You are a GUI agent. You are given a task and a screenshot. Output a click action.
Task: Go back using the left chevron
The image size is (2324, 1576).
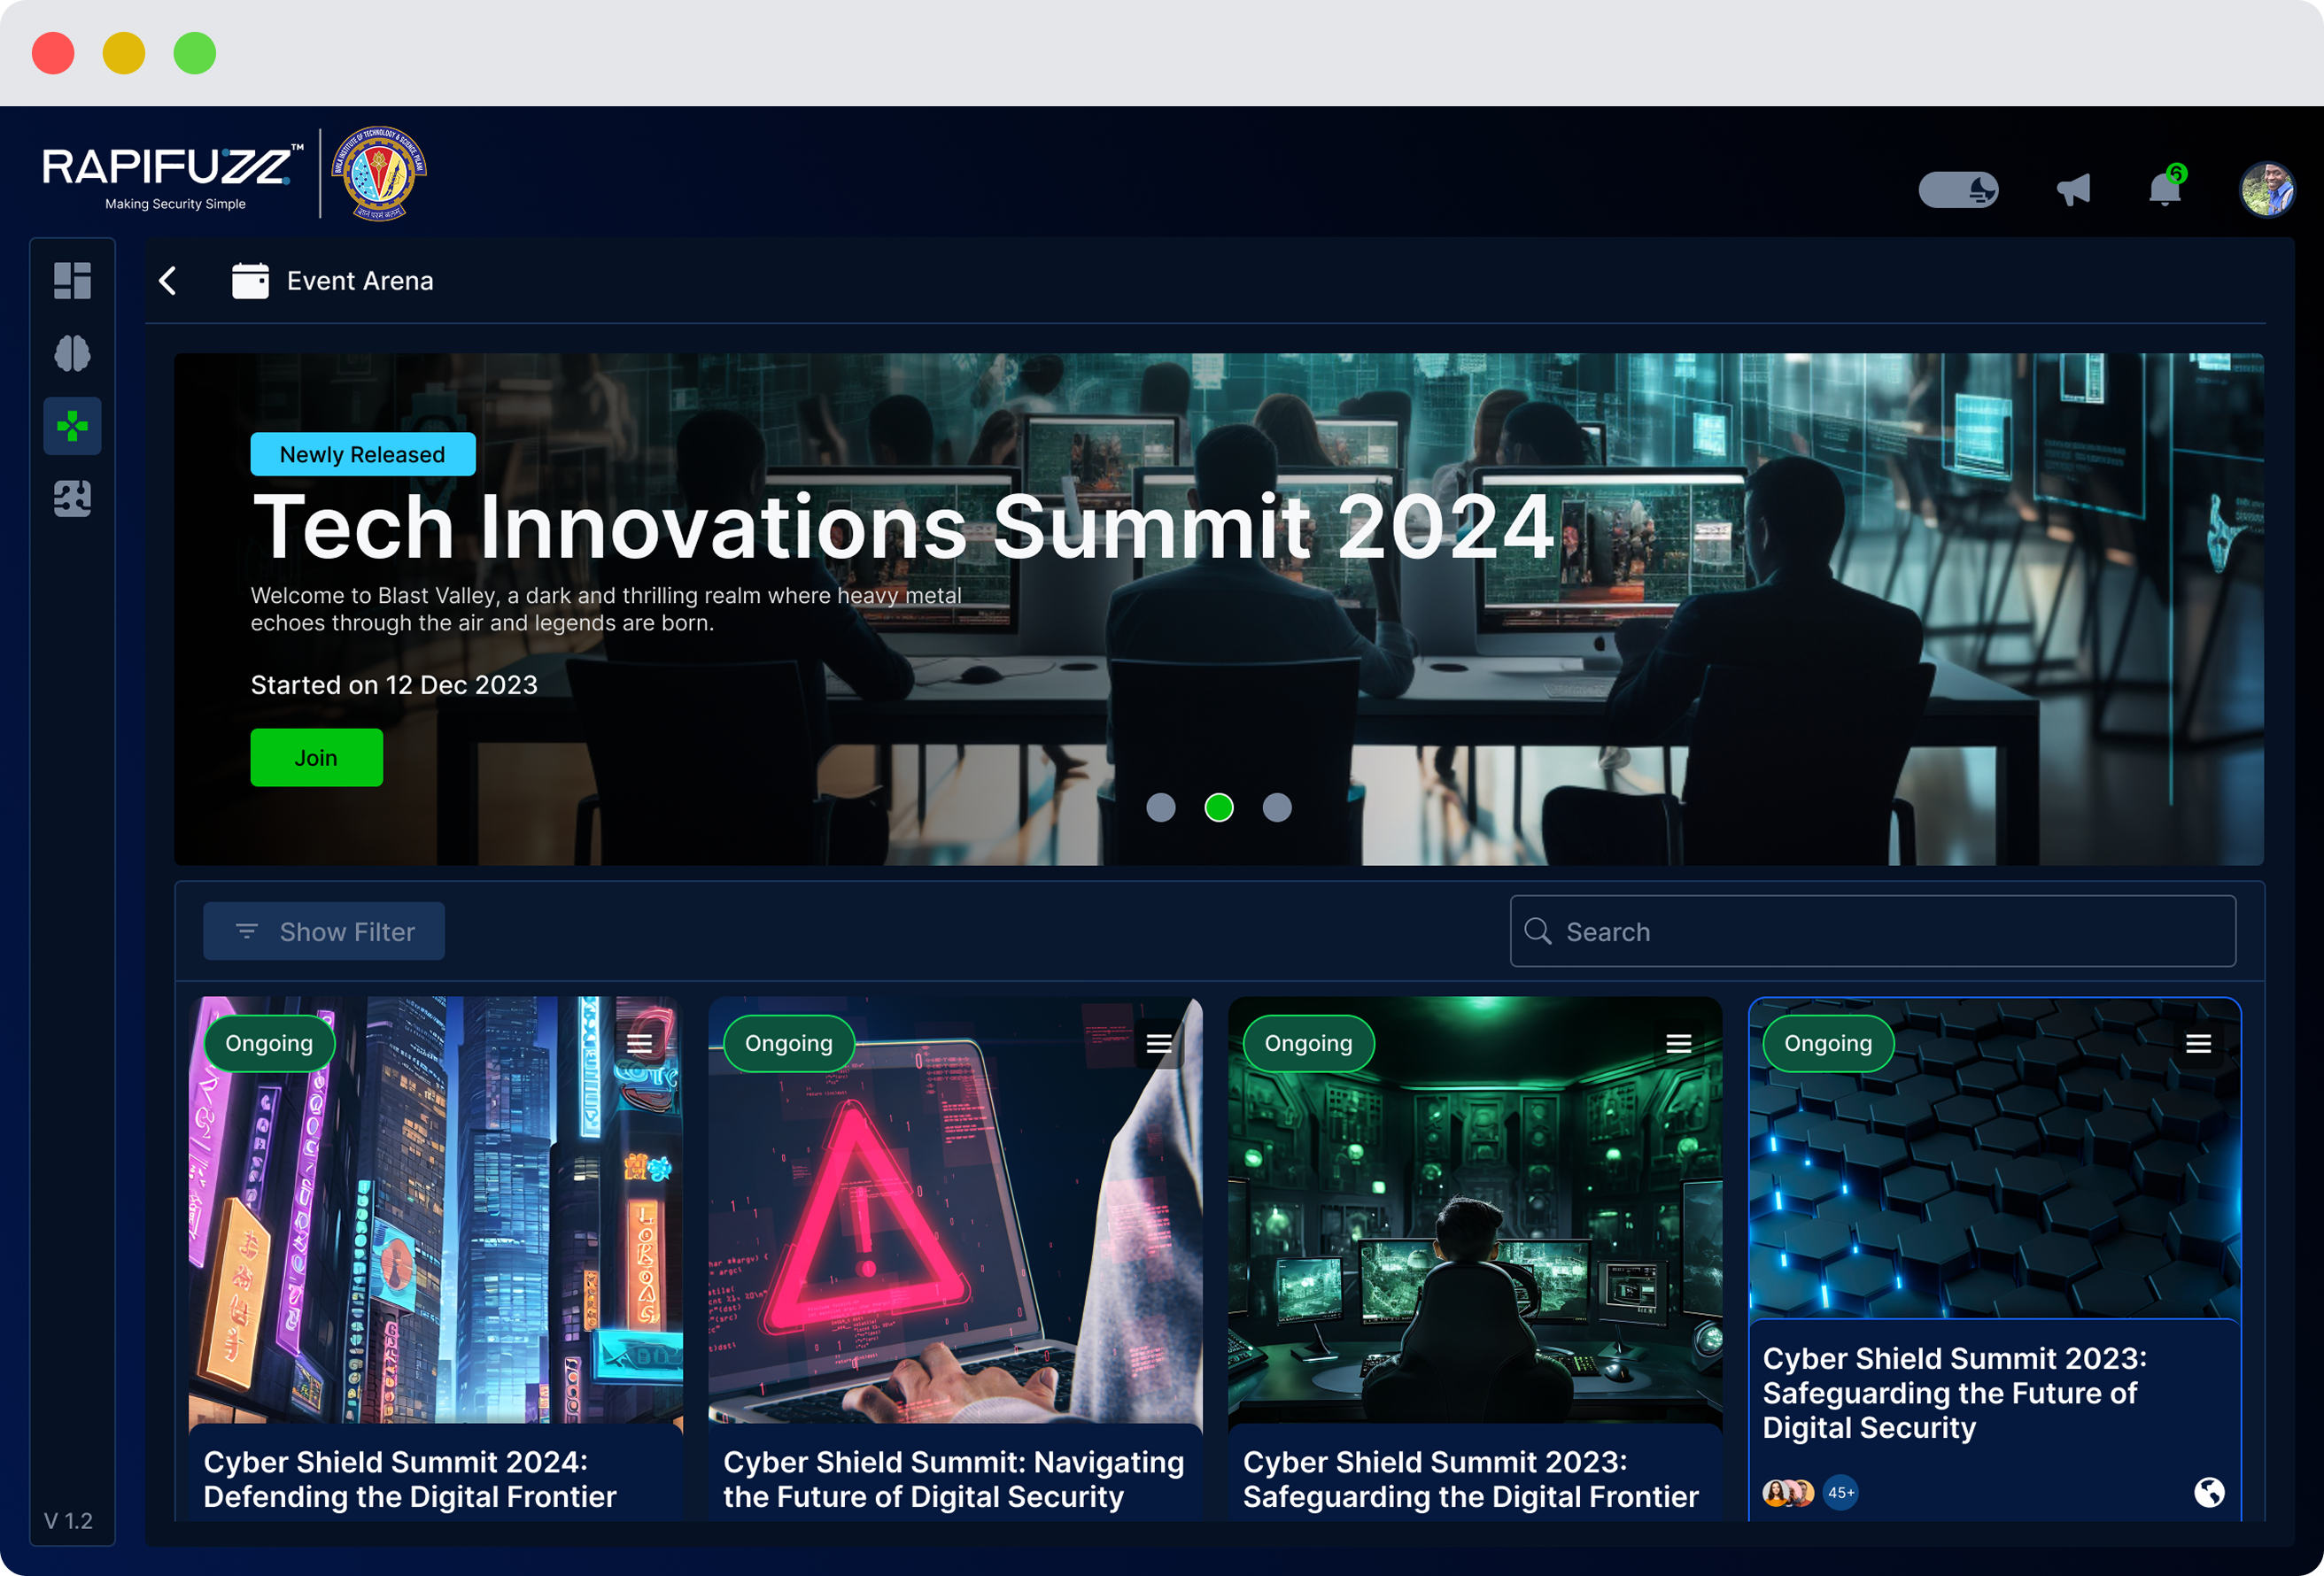168,281
